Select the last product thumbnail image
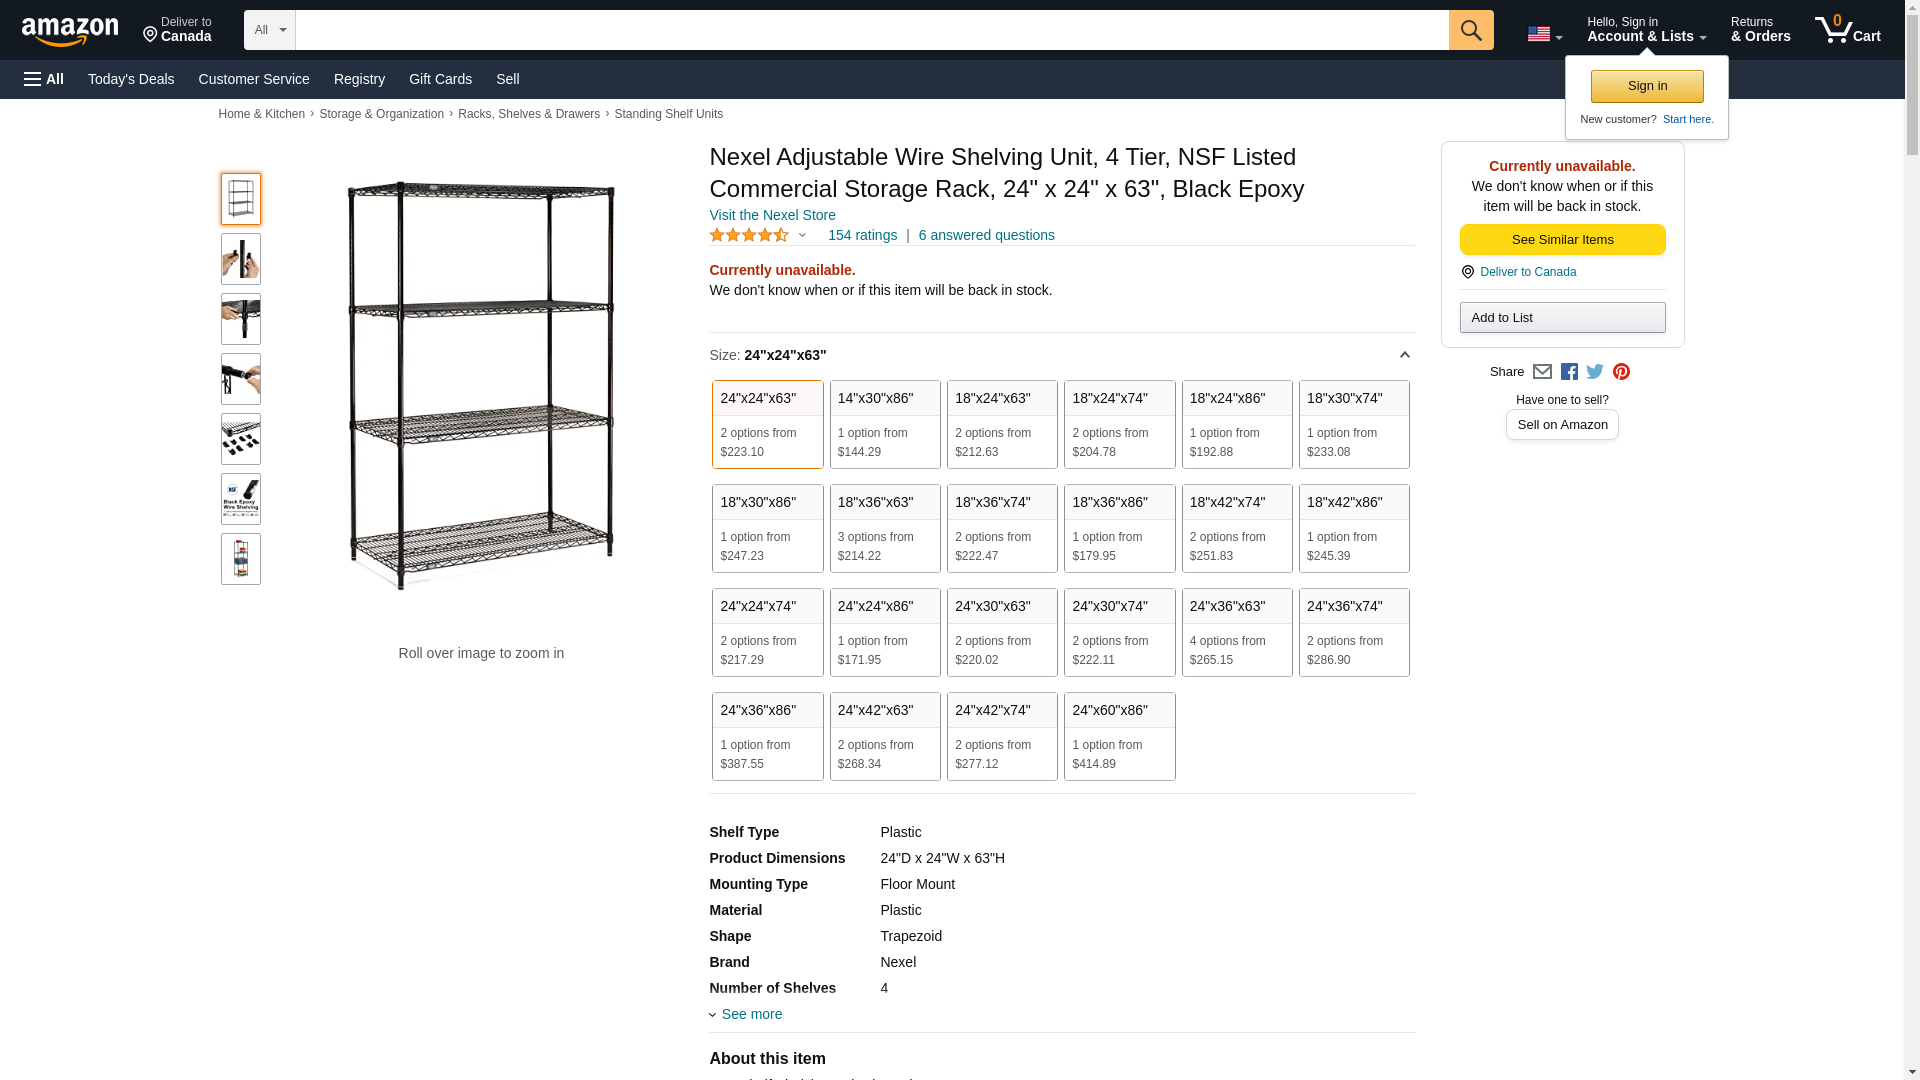 (241, 559)
